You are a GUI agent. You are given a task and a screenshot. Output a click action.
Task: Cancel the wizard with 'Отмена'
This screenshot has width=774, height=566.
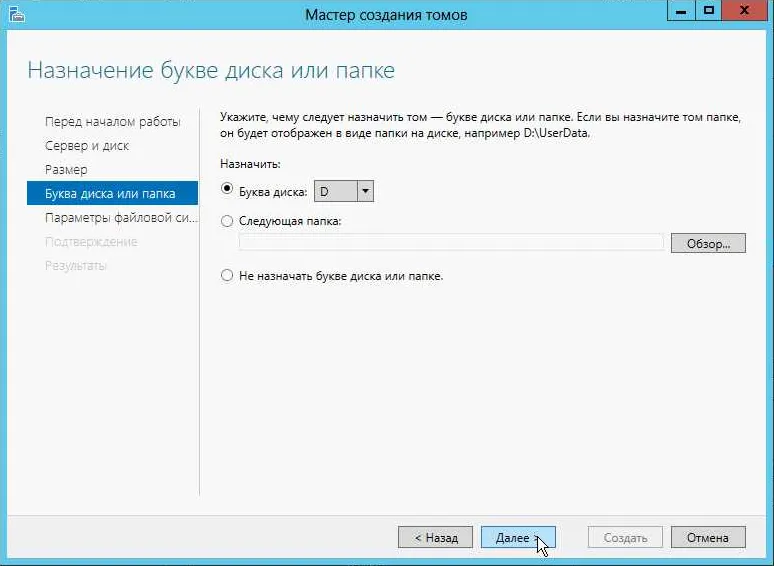coord(708,537)
